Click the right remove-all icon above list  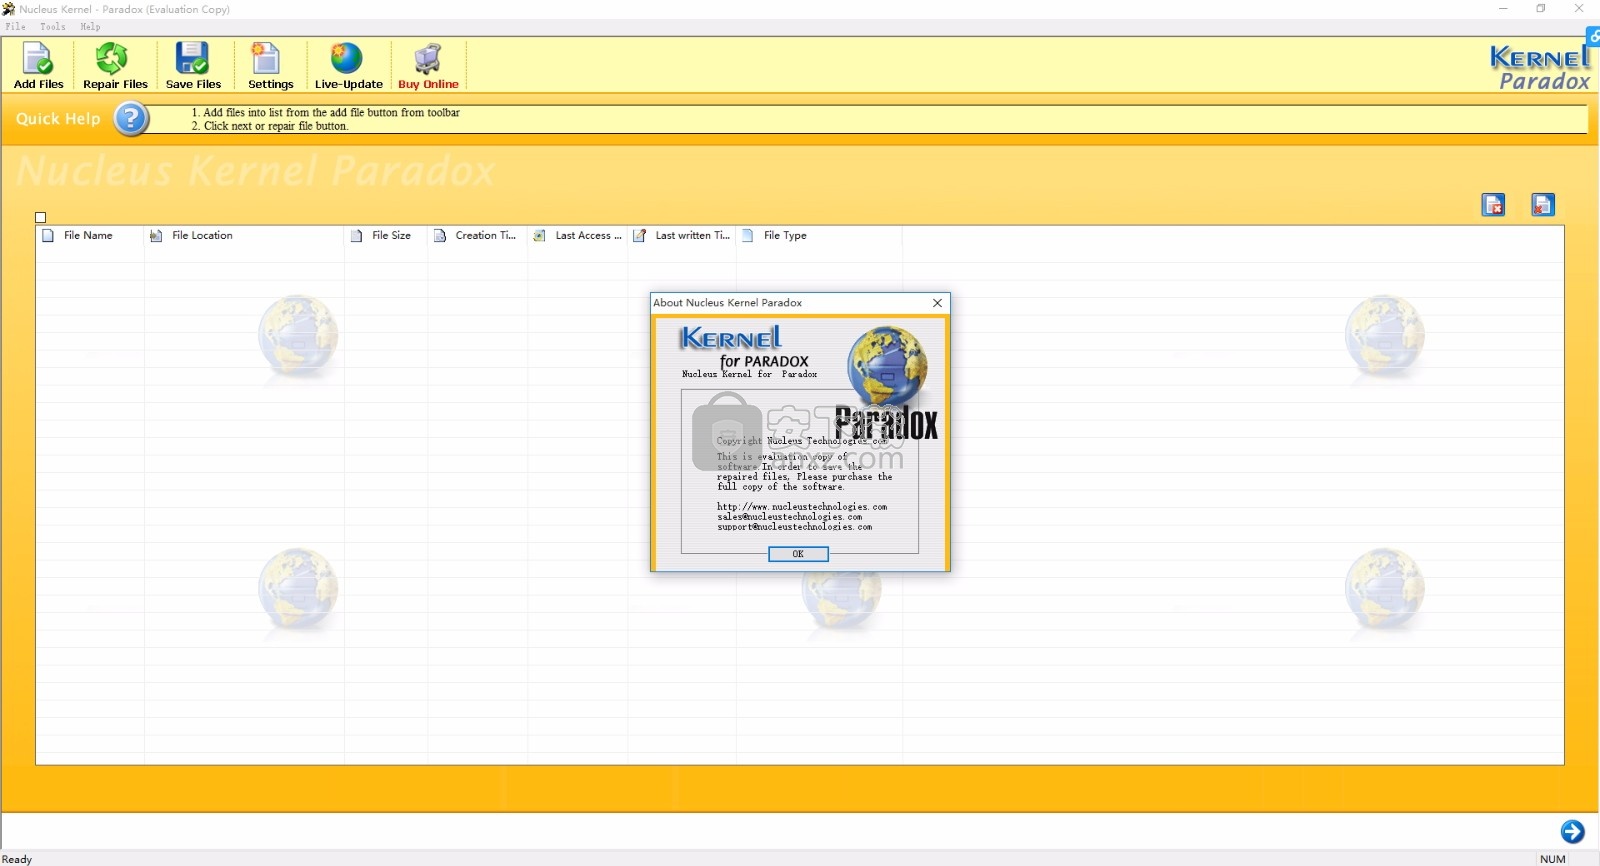point(1543,205)
